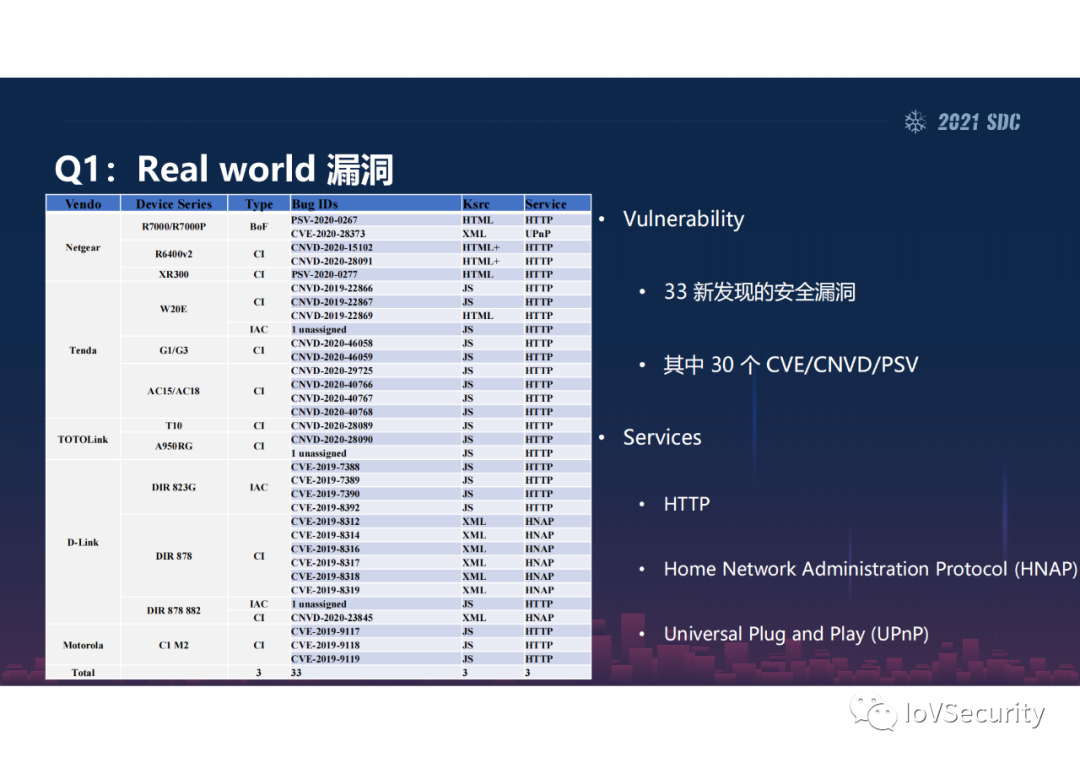Click bug ID 'CNVD-2020-28089'
1080x763 pixels.
(x=332, y=426)
